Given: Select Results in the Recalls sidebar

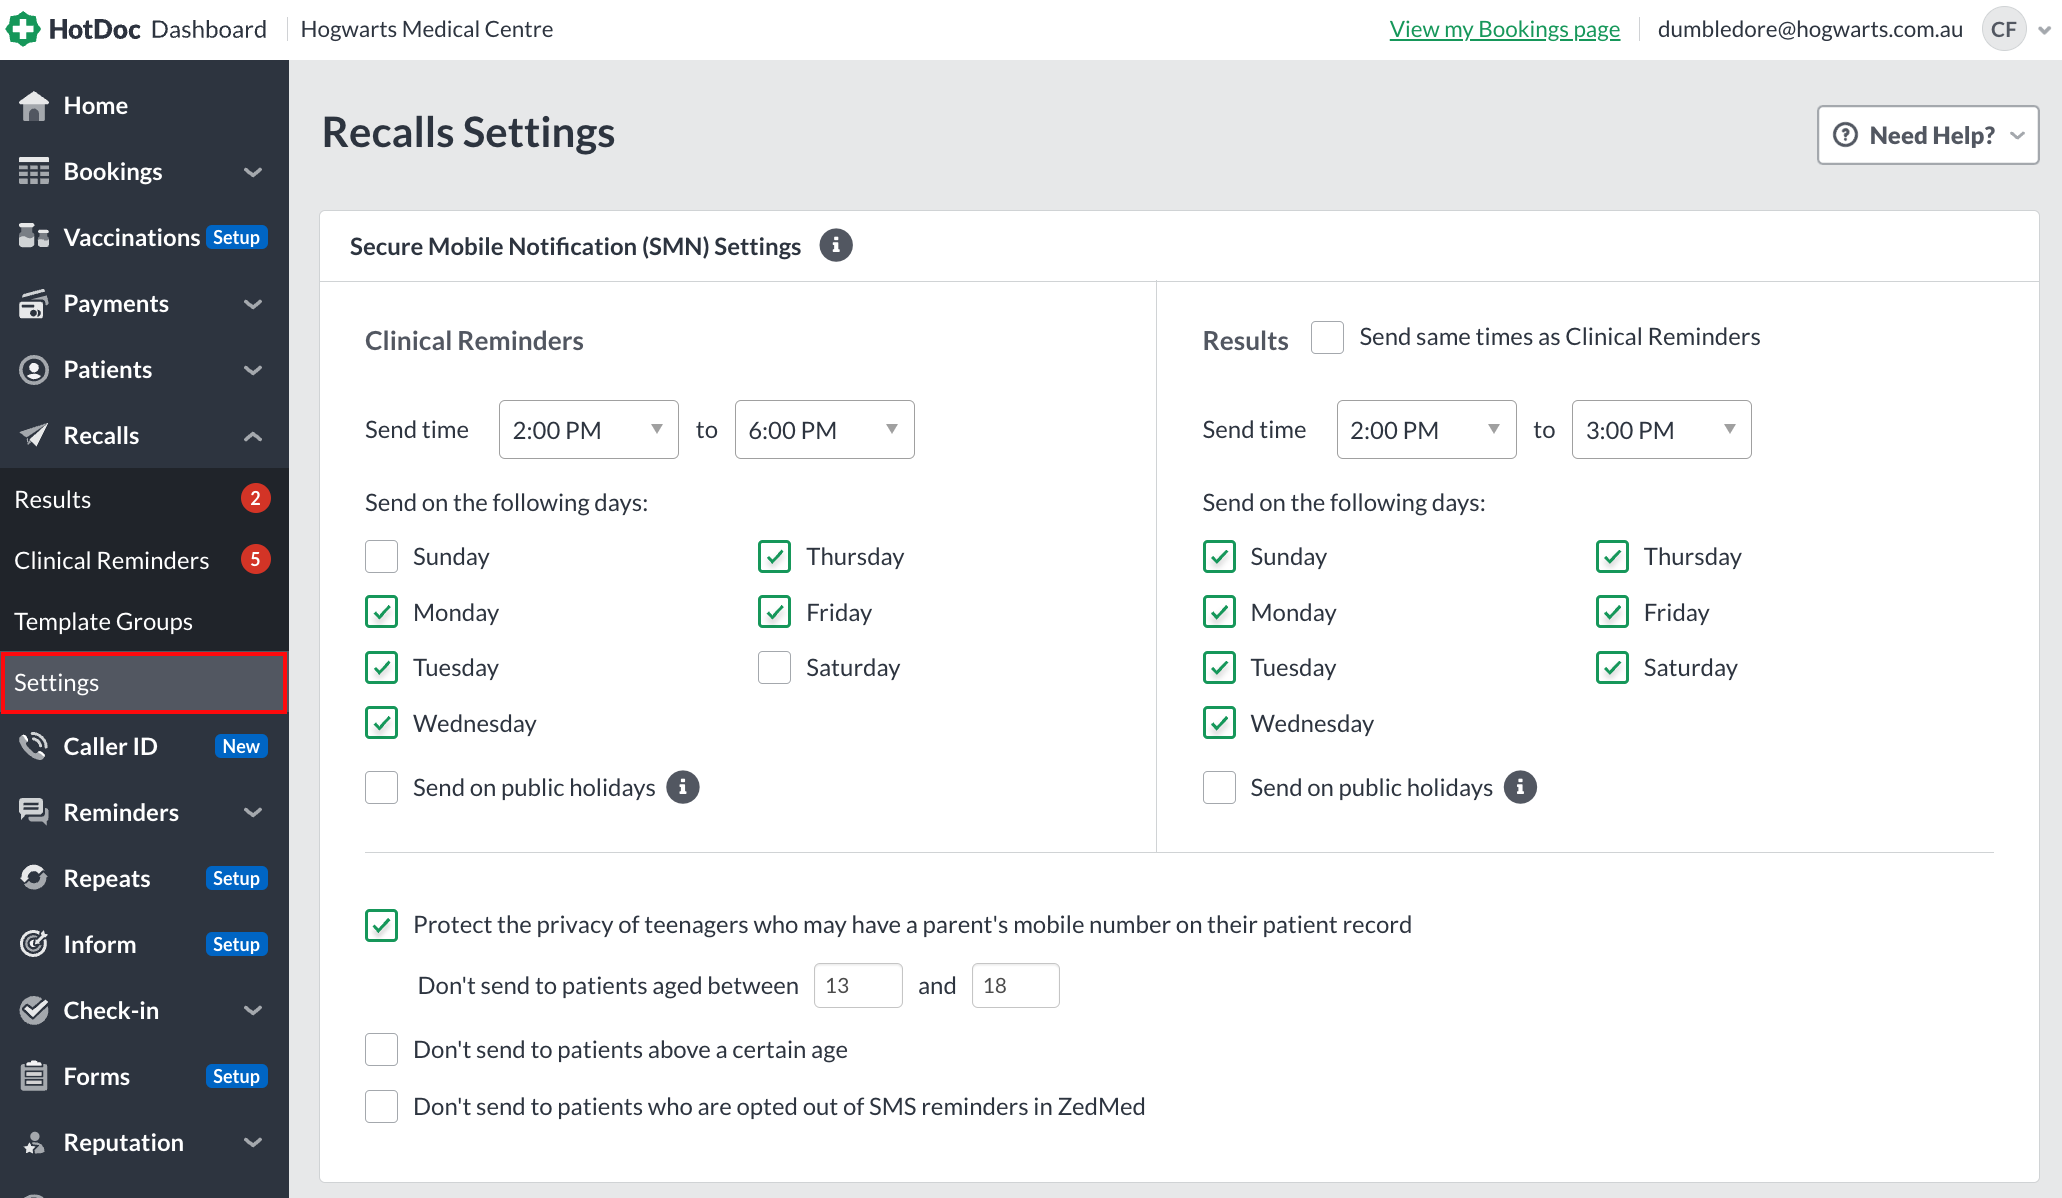Looking at the screenshot, I should pyautogui.click(x=52, y=498).
